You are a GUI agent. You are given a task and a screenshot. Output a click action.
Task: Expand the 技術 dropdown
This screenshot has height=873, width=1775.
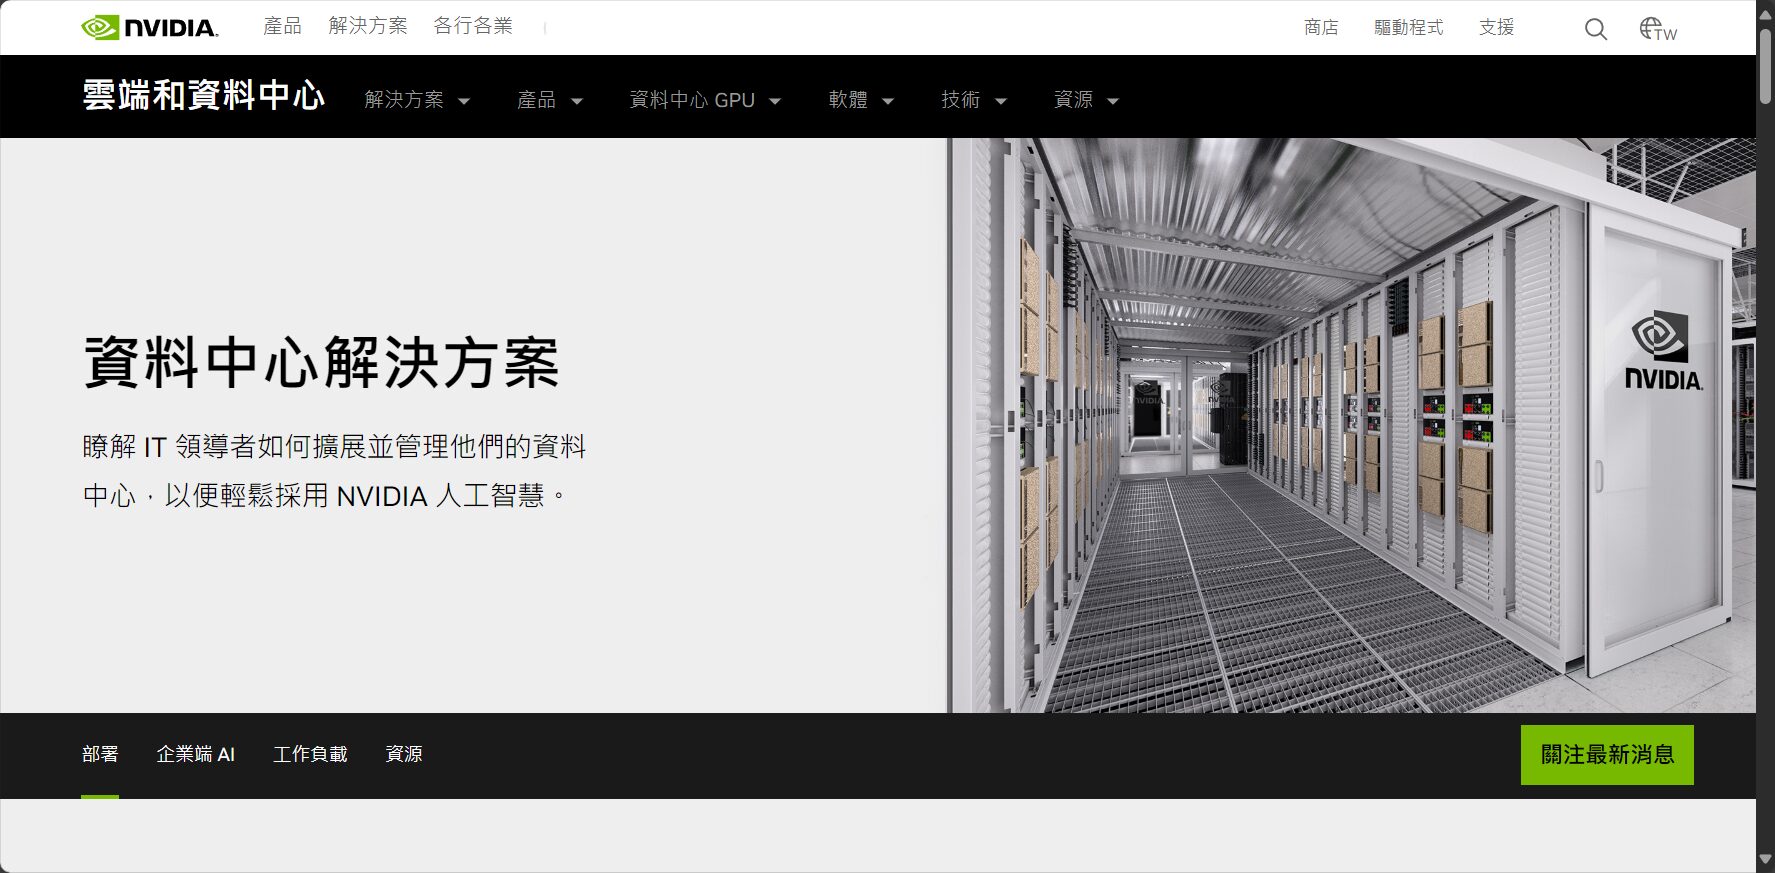(x=973, y=100)
